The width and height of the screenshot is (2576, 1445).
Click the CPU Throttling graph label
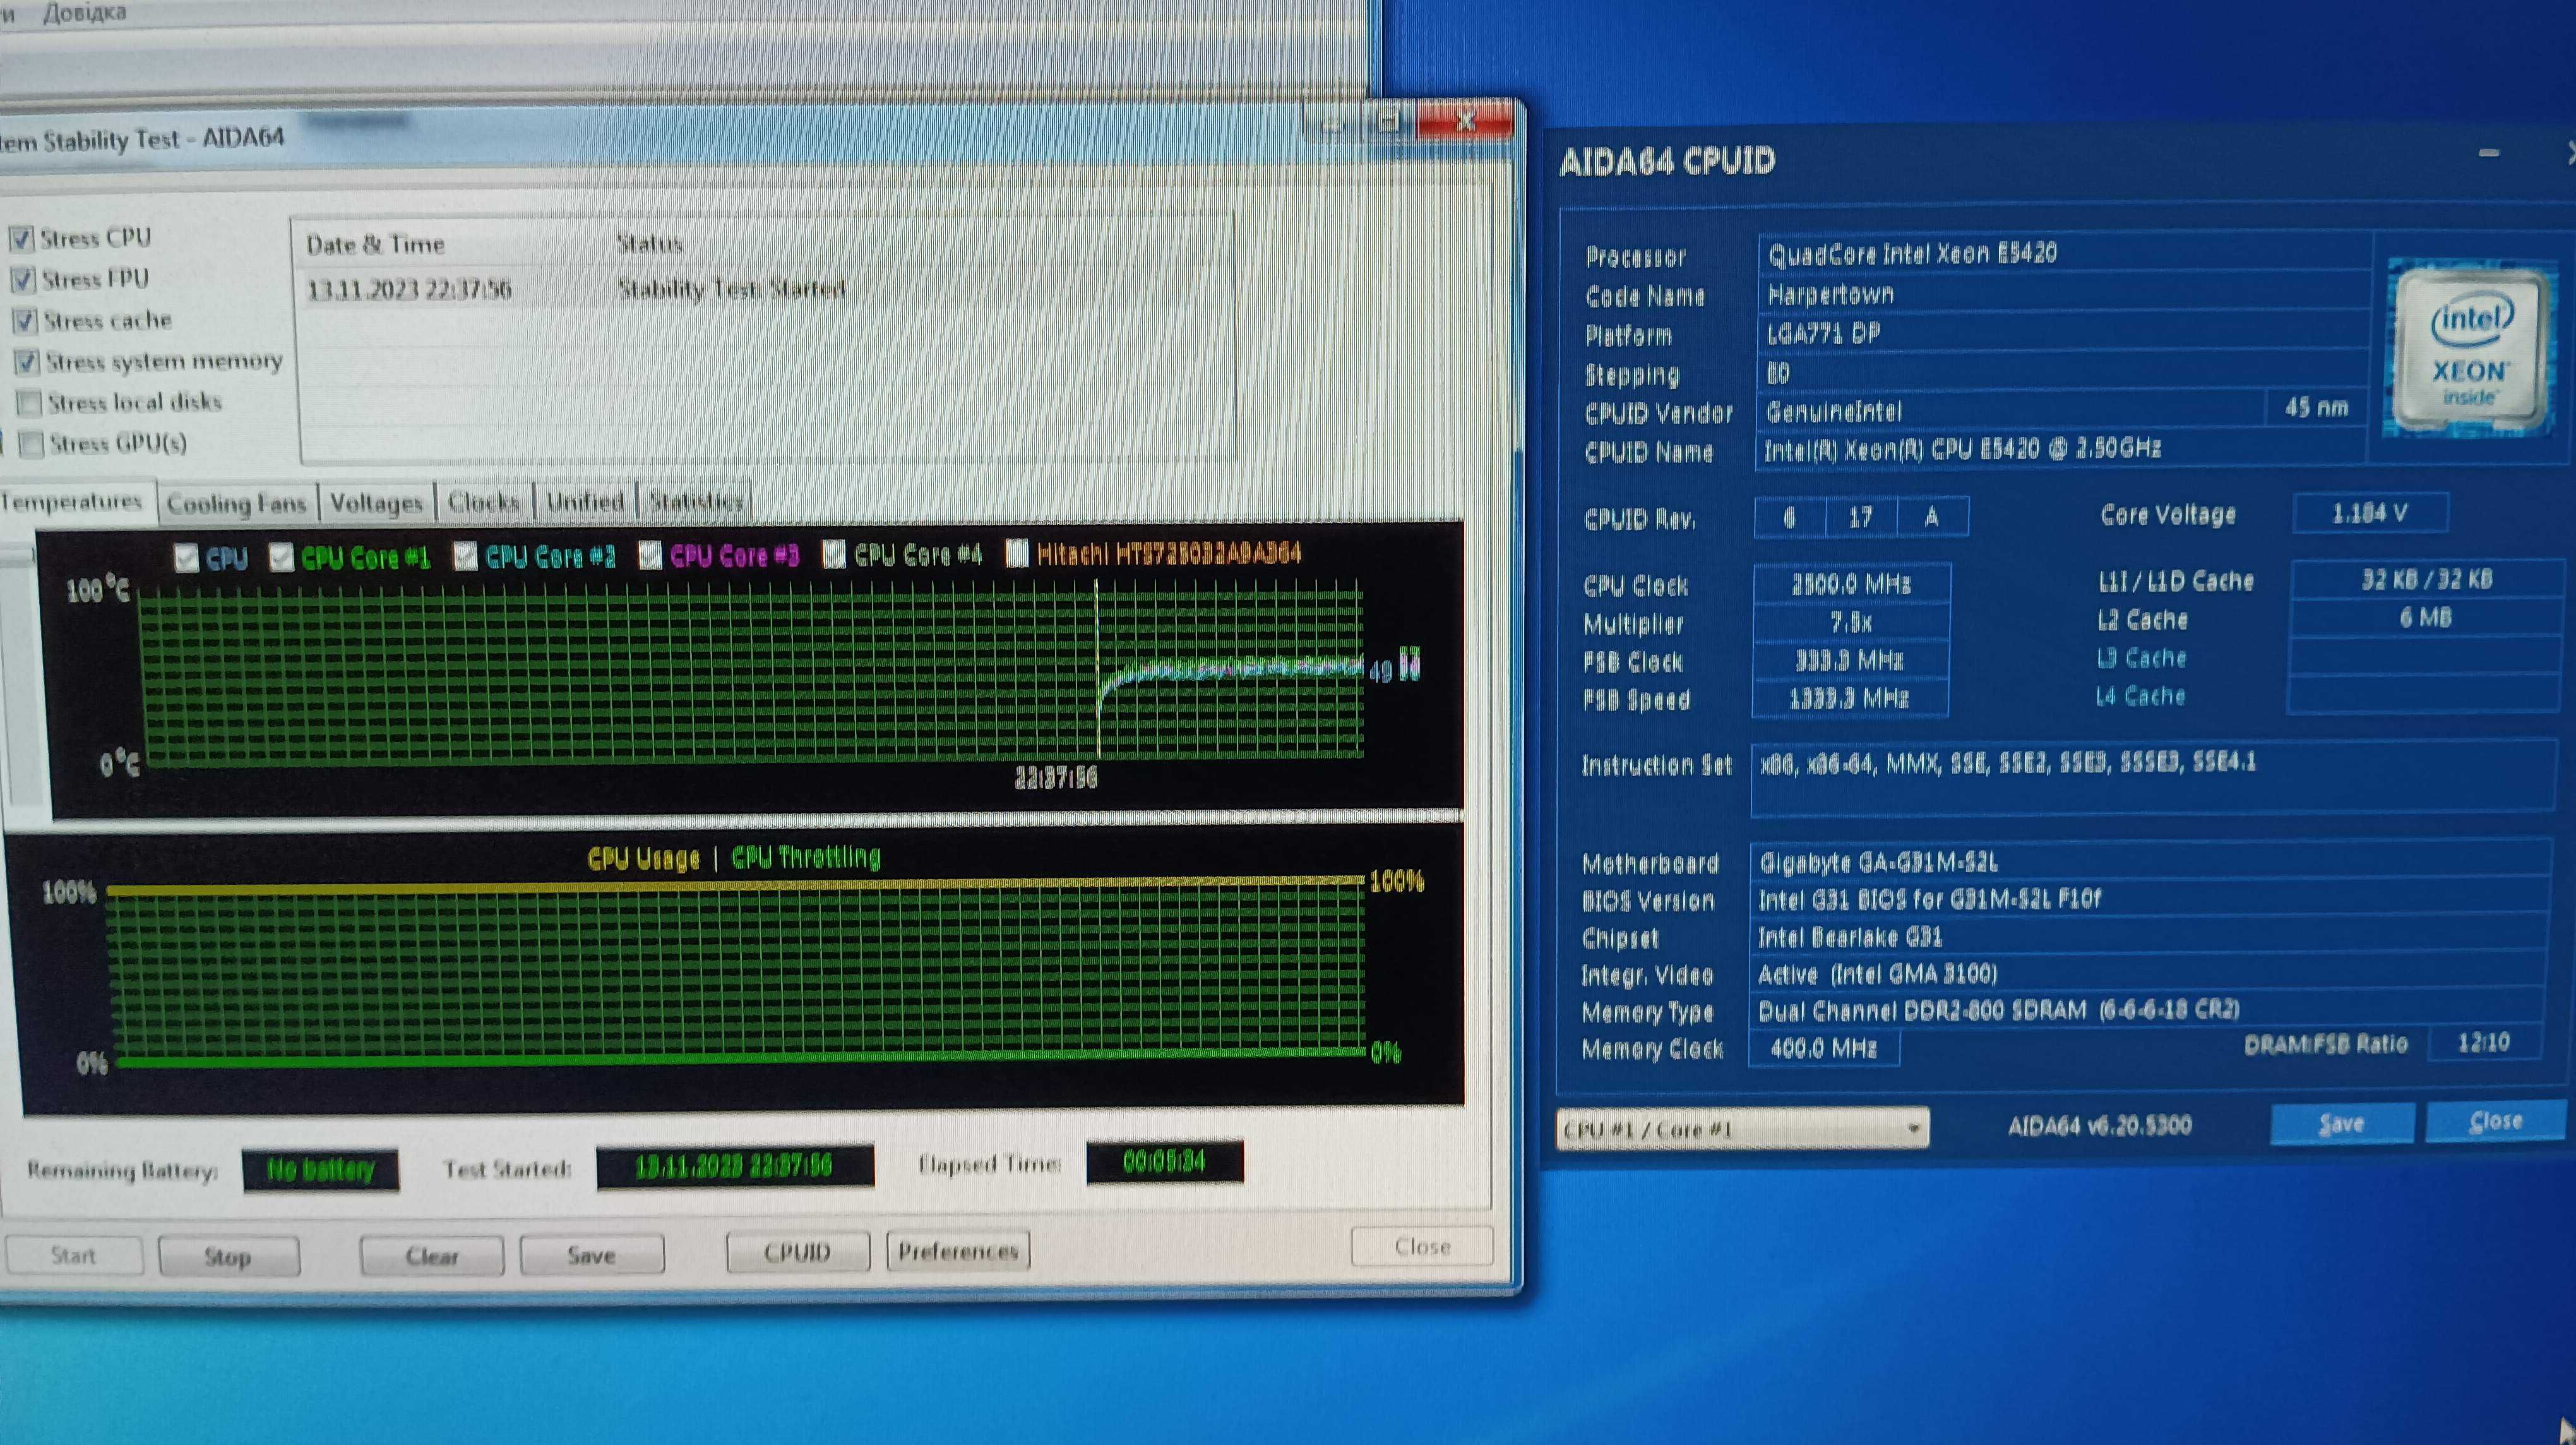pyautogui.click(x=806, y=857)
